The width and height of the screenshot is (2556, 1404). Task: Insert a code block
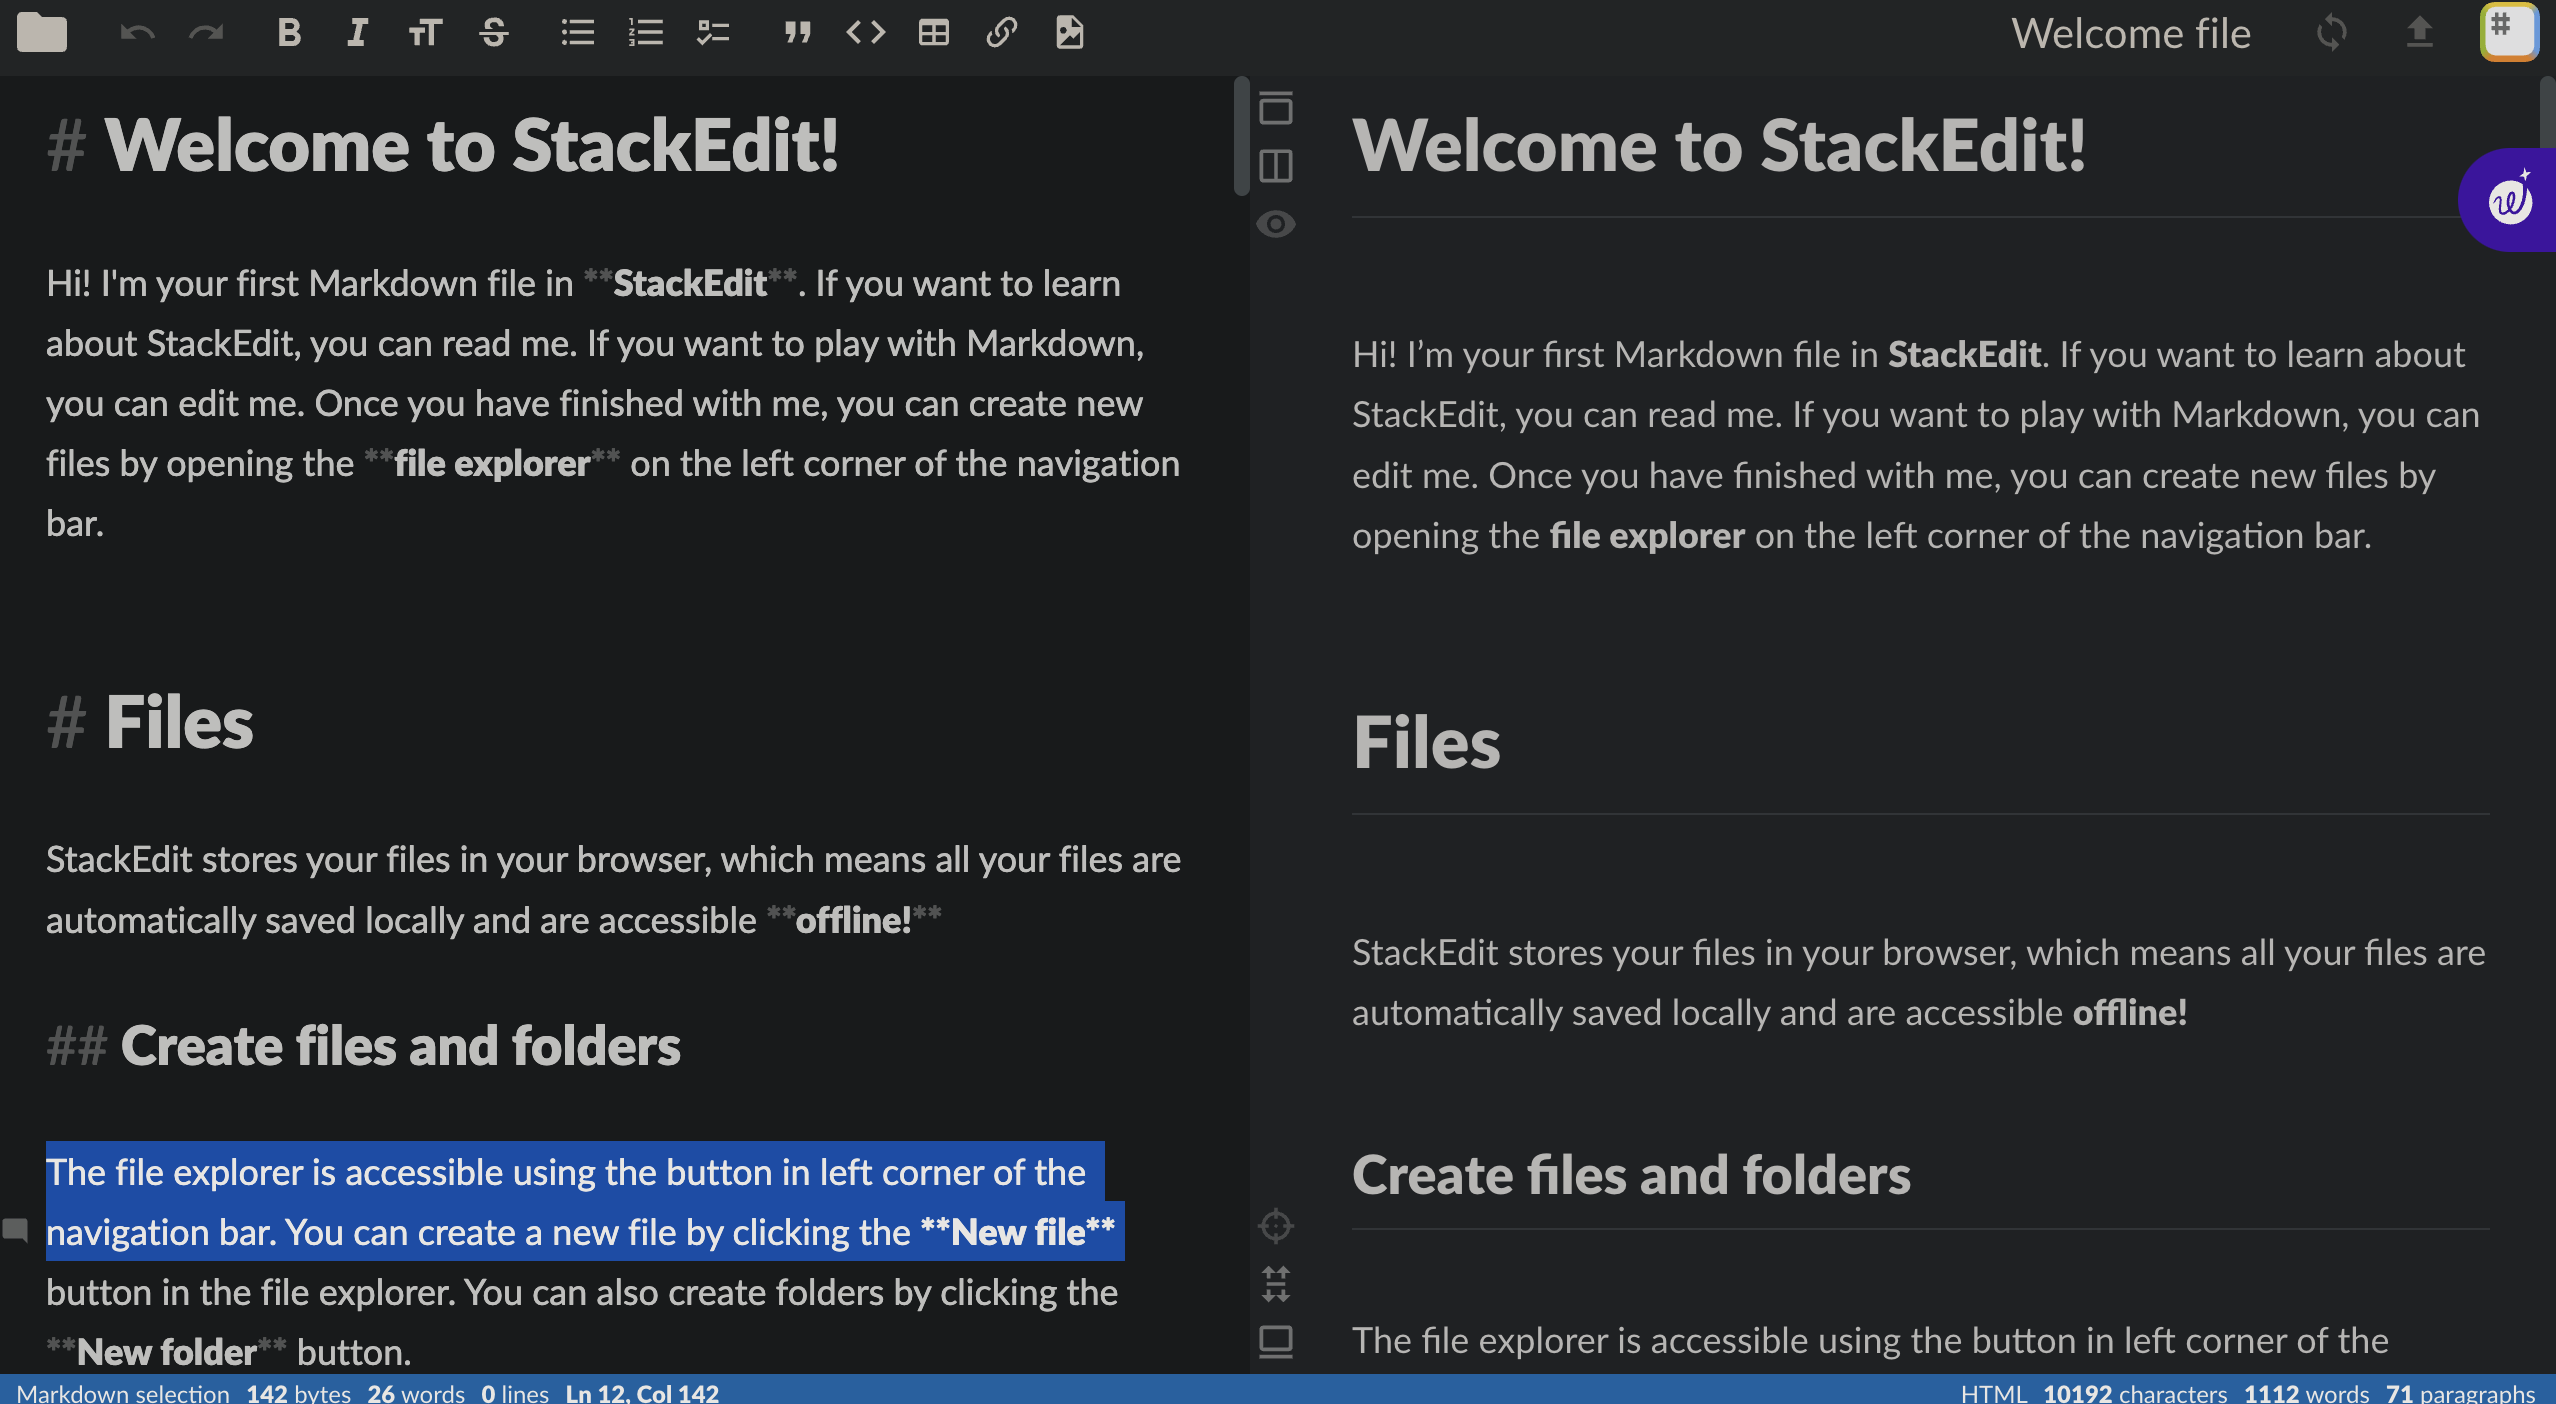(x=866, y=33)
